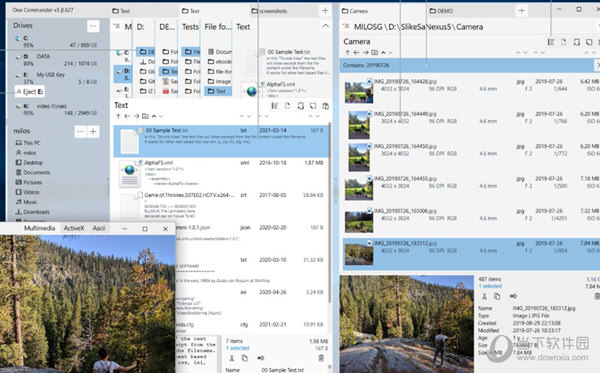Select the Game.of.Thrones.S07E02 srt file

pyautogui.click(x=221, y=206)
